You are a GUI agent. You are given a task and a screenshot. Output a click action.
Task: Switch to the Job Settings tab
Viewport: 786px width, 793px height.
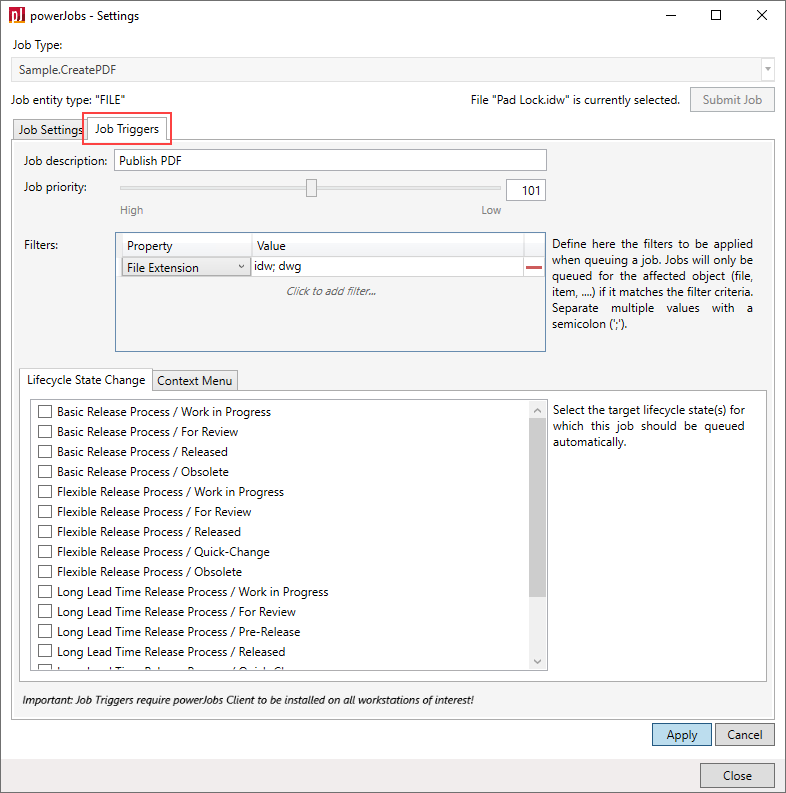(50, 130)
